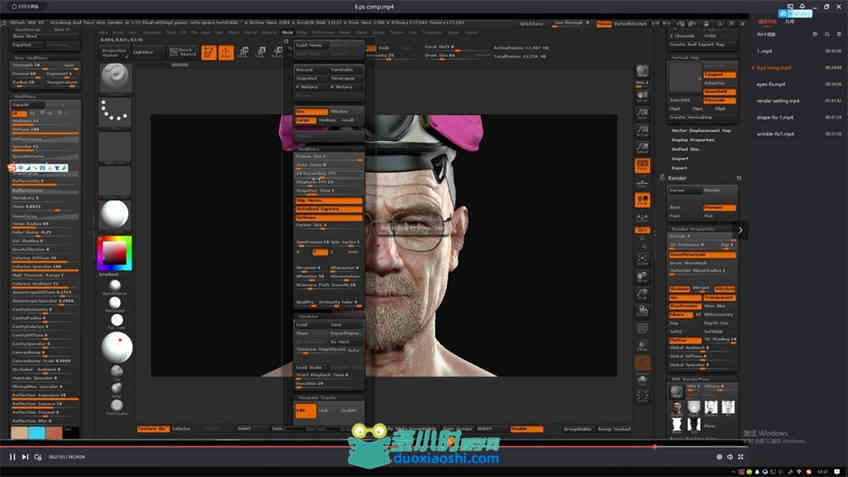The image size is (848, 477).
Task: Toggle the orange Doc option
Action: (x=311, y=111)
